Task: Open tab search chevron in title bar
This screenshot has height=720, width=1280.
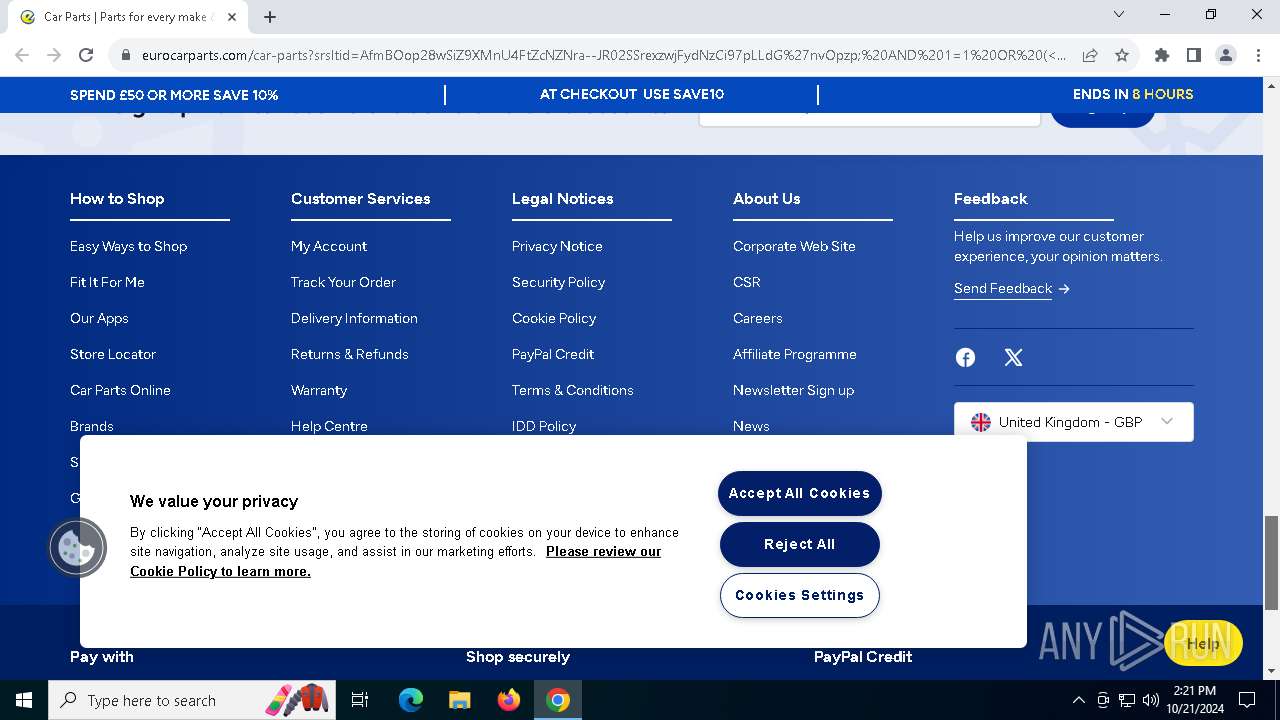Action: (1119, 14)
